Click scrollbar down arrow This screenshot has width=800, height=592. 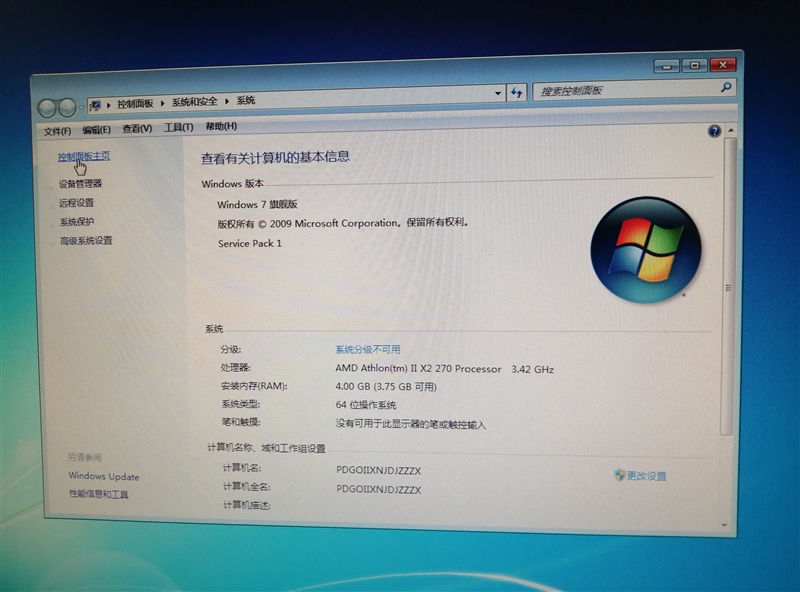724,525
